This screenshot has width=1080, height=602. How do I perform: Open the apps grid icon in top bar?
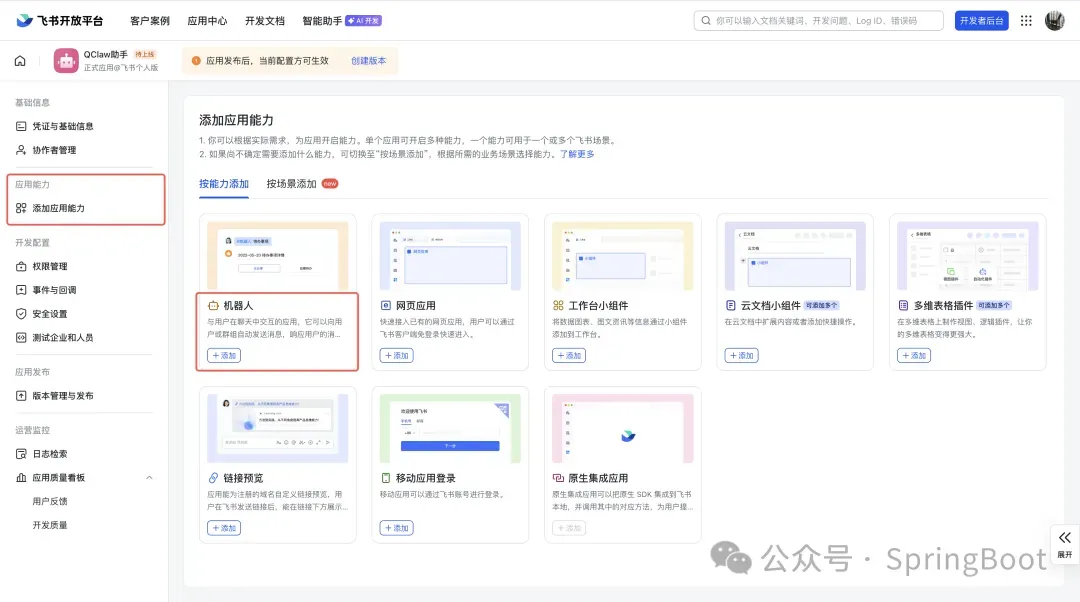[1026, 21]
